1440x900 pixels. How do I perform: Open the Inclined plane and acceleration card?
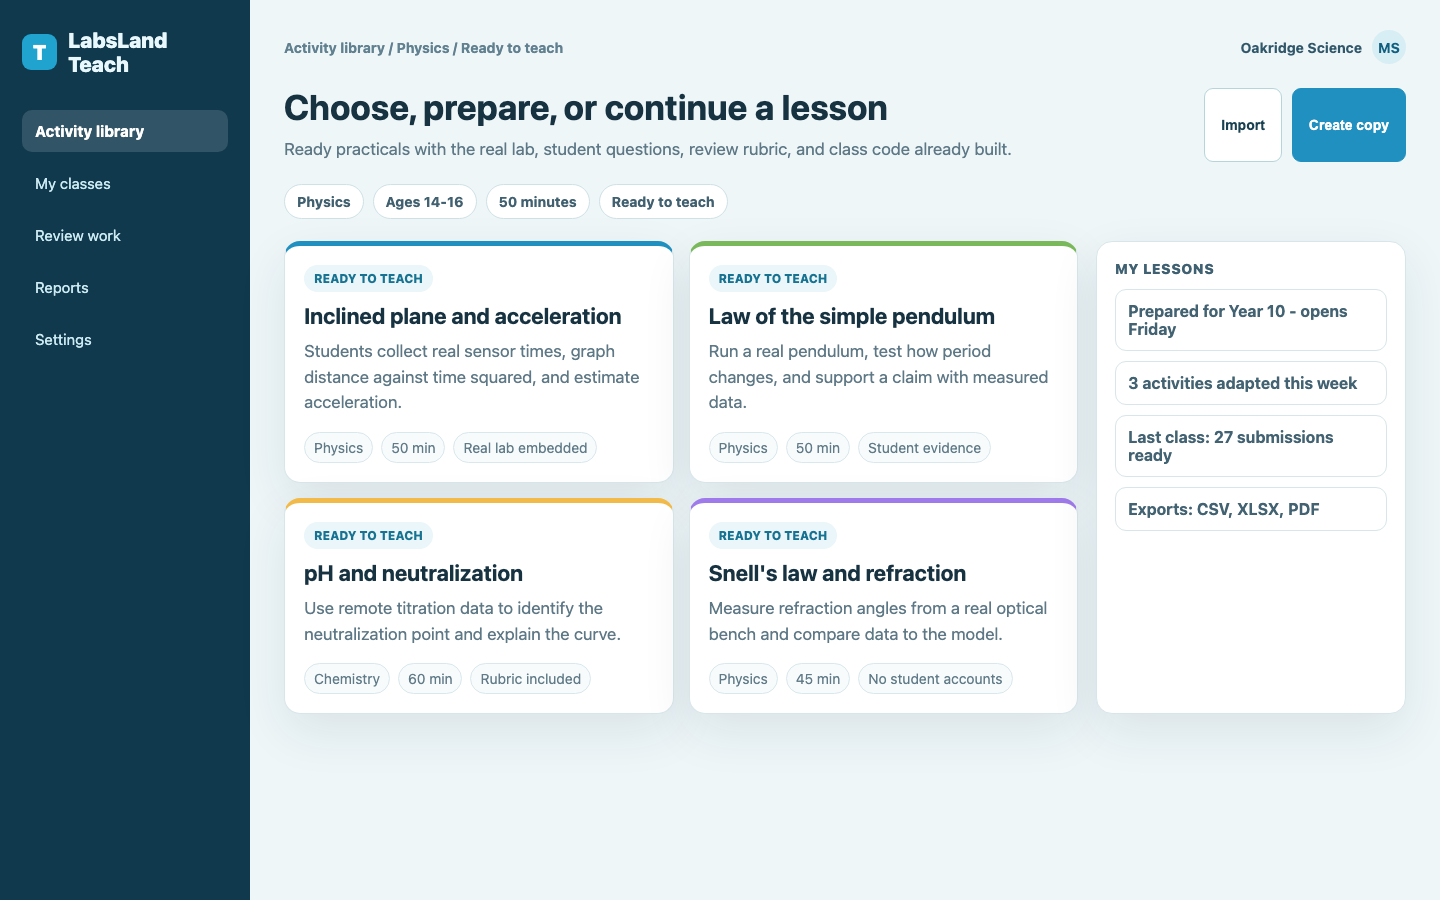coord(479,362)
